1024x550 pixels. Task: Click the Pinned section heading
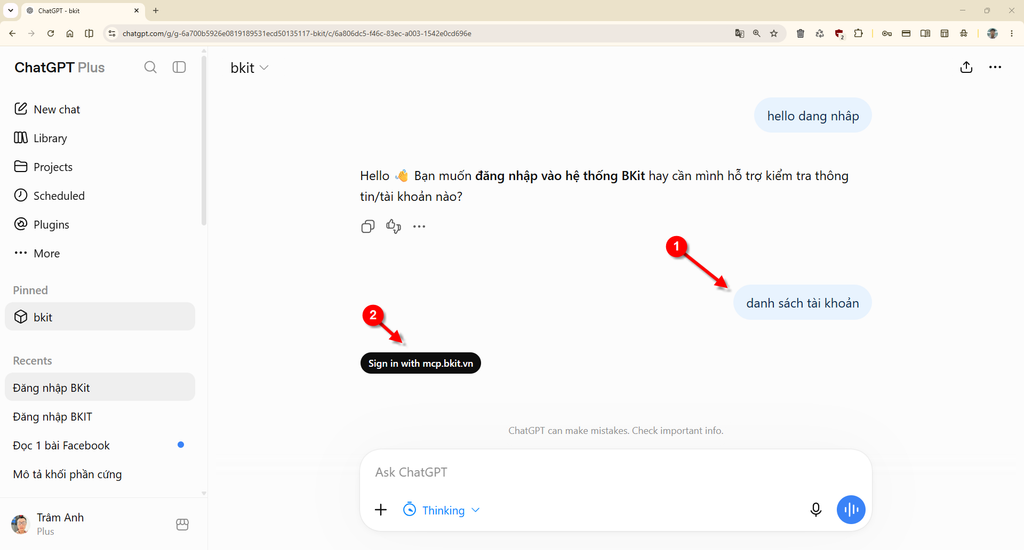point(31,290)
